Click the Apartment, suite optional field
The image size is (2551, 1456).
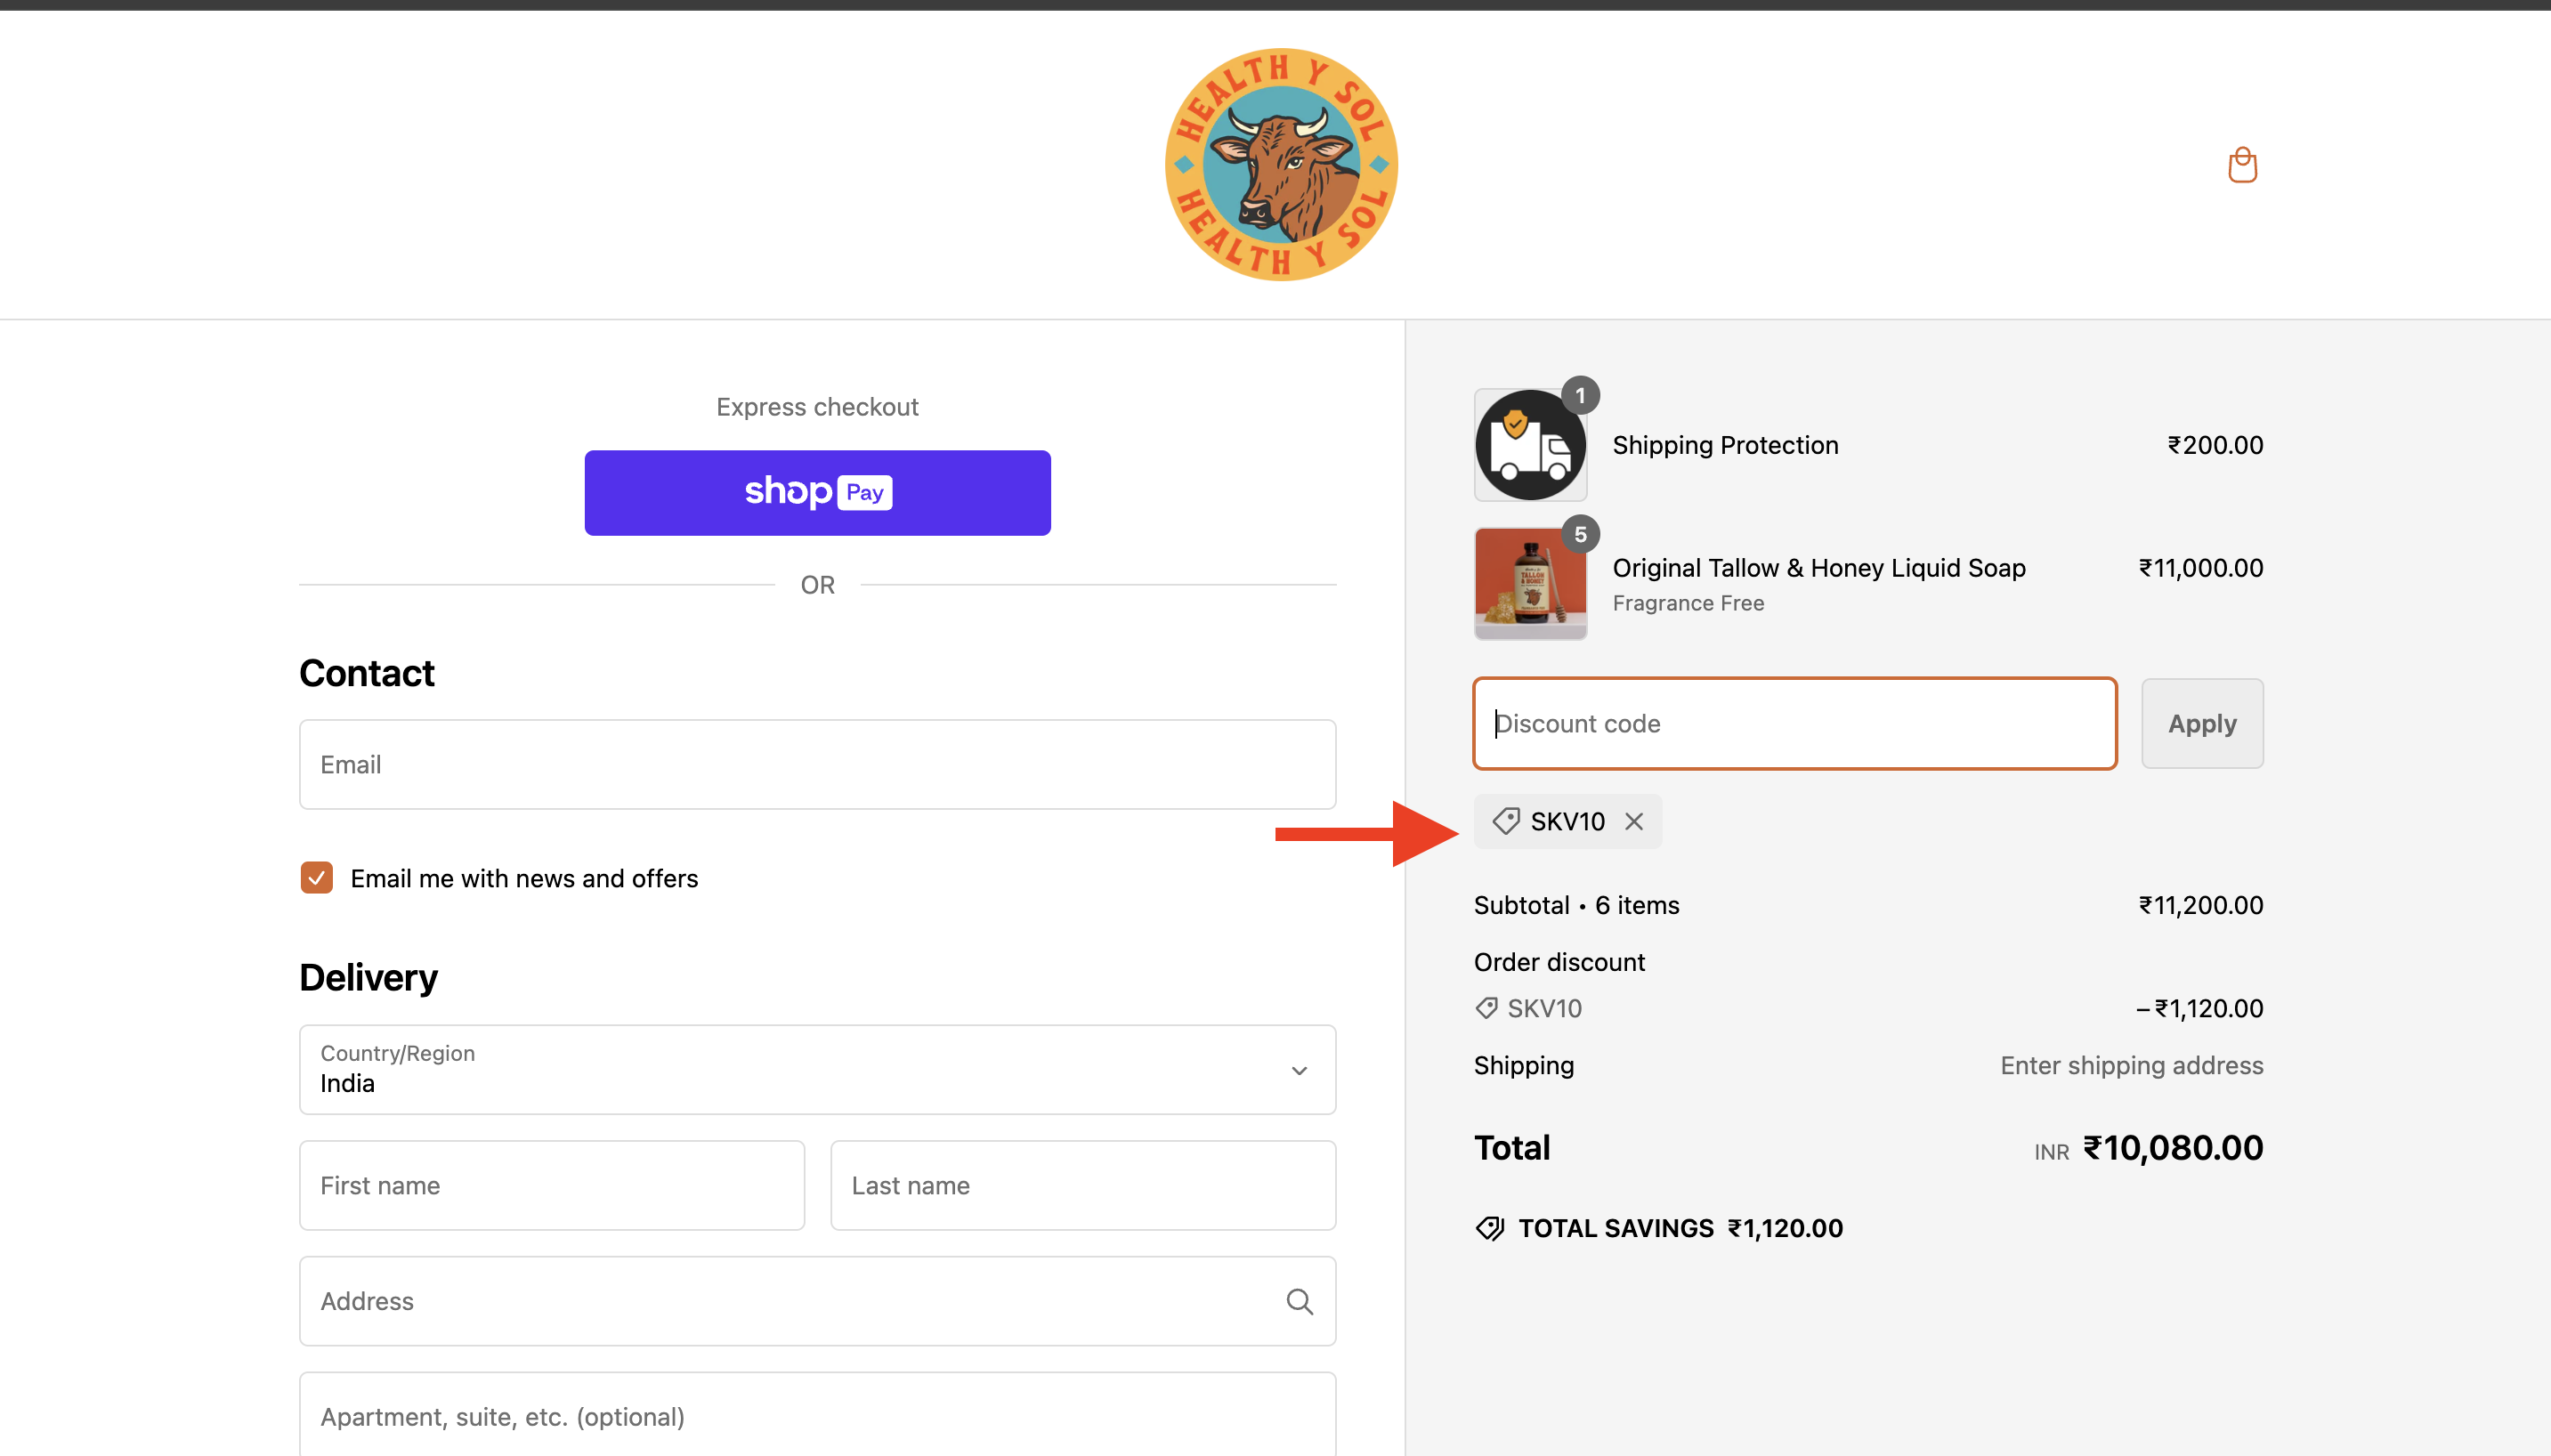[817, 1416]
